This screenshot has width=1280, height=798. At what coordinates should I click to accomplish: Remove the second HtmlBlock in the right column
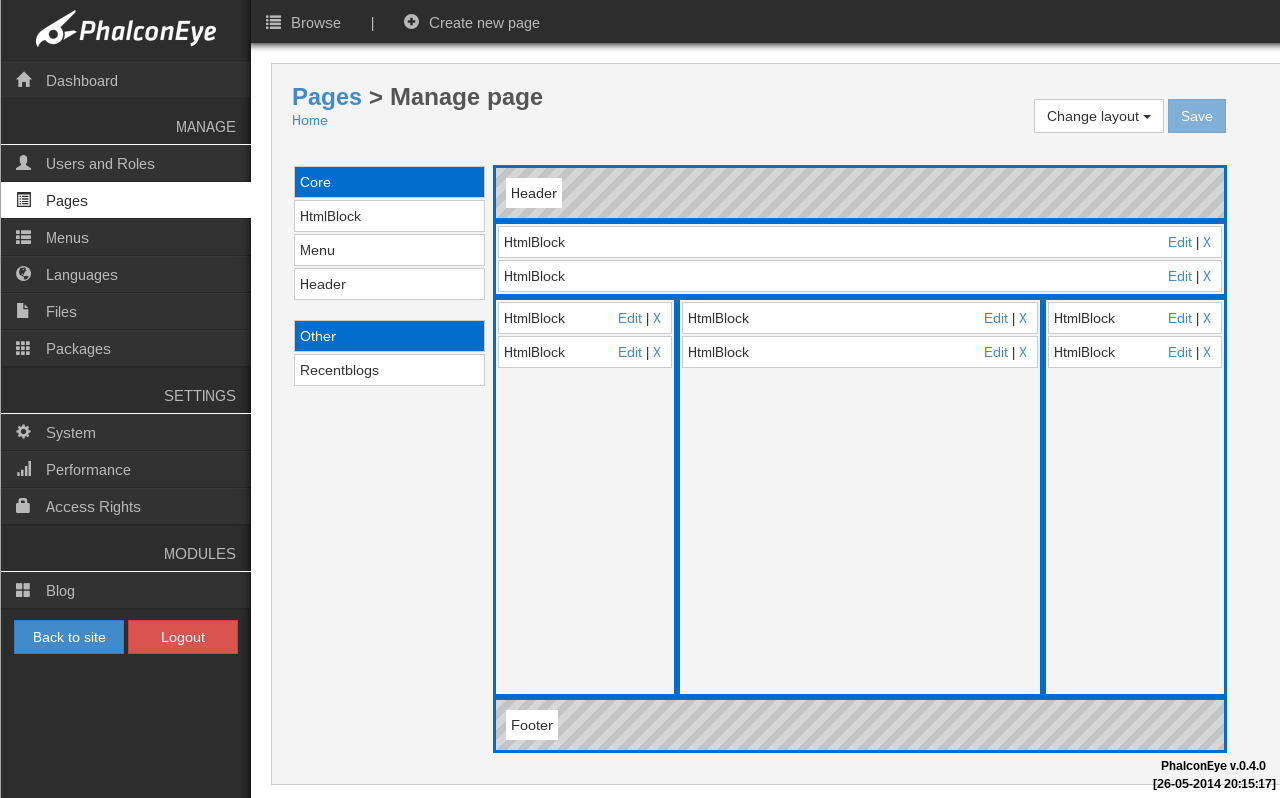coord(1207,352)
